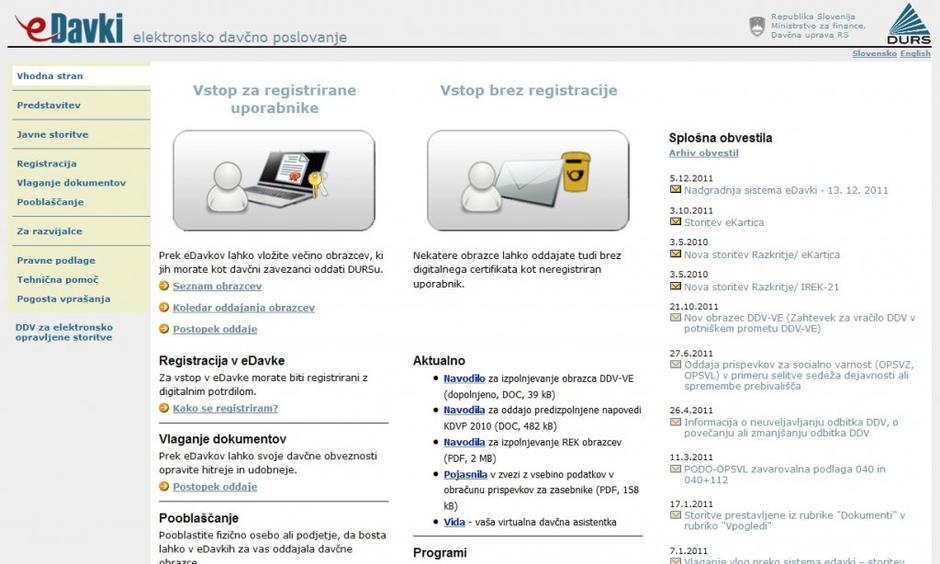The height and width of the screenshot is (564, 940).
Task: Open Nova storitev Razkritje/ eKartica notice
Action: pyautogui.click(x=762, y=255)
